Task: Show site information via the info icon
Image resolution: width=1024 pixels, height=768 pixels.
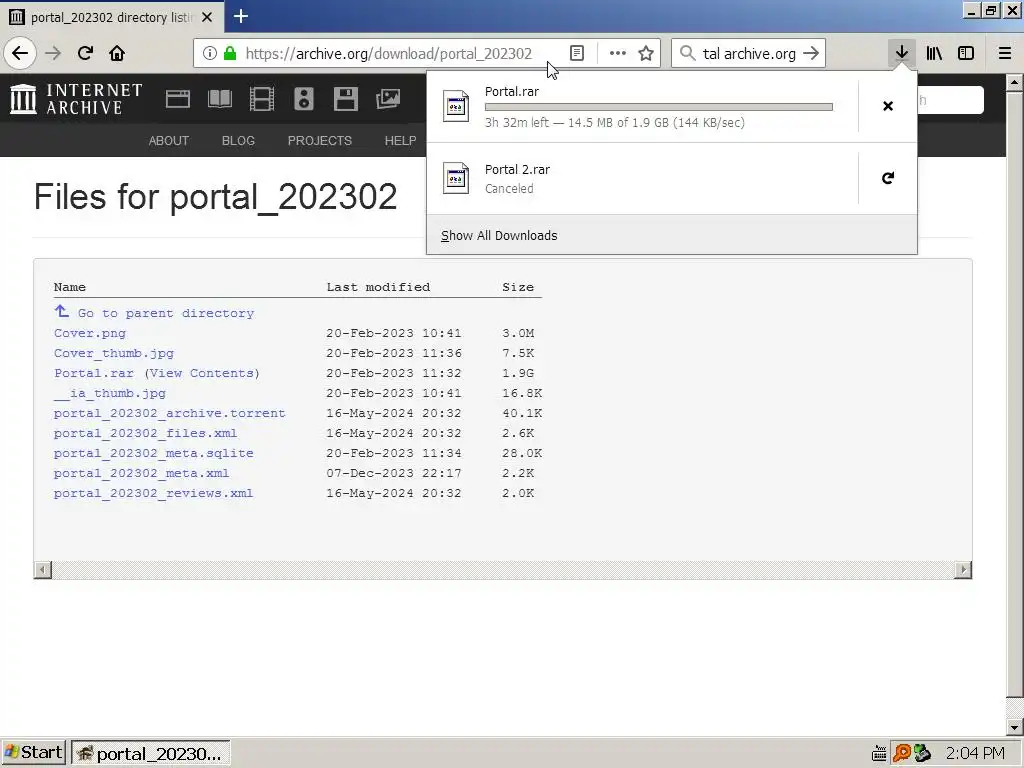Action: [x=210, y=53]
